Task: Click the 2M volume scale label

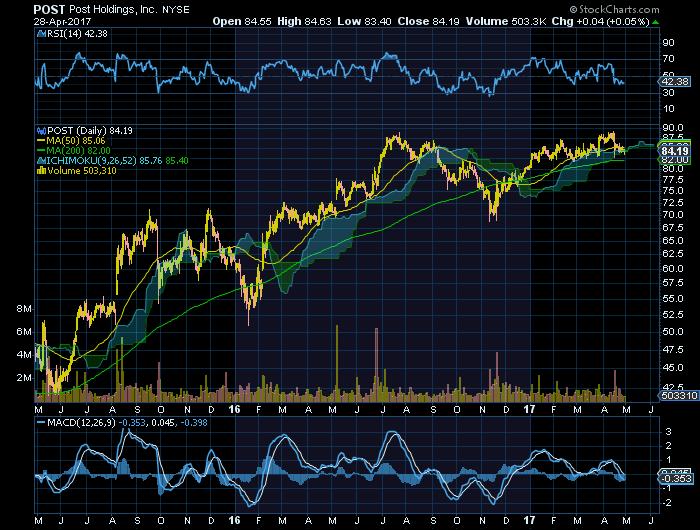Action: coord(24,378)
